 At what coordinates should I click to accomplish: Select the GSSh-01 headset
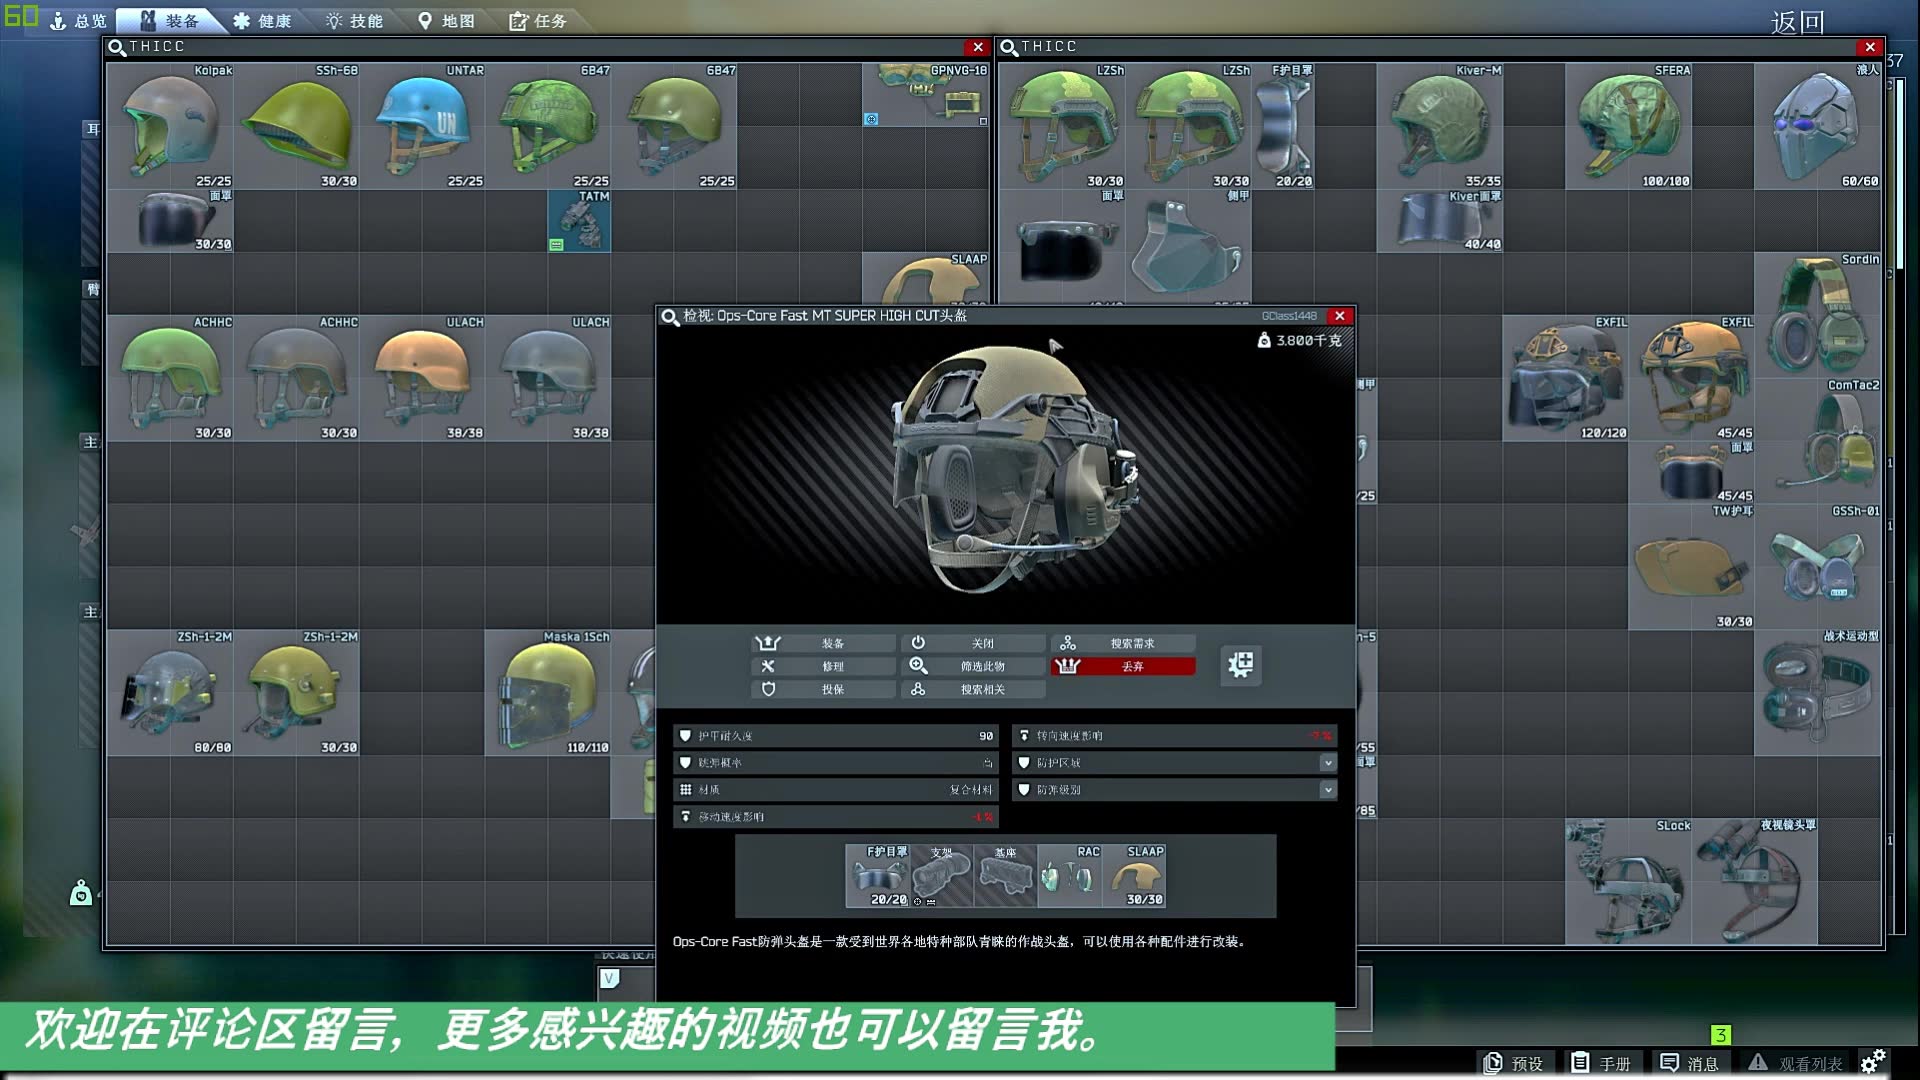tap(1818, 567)
